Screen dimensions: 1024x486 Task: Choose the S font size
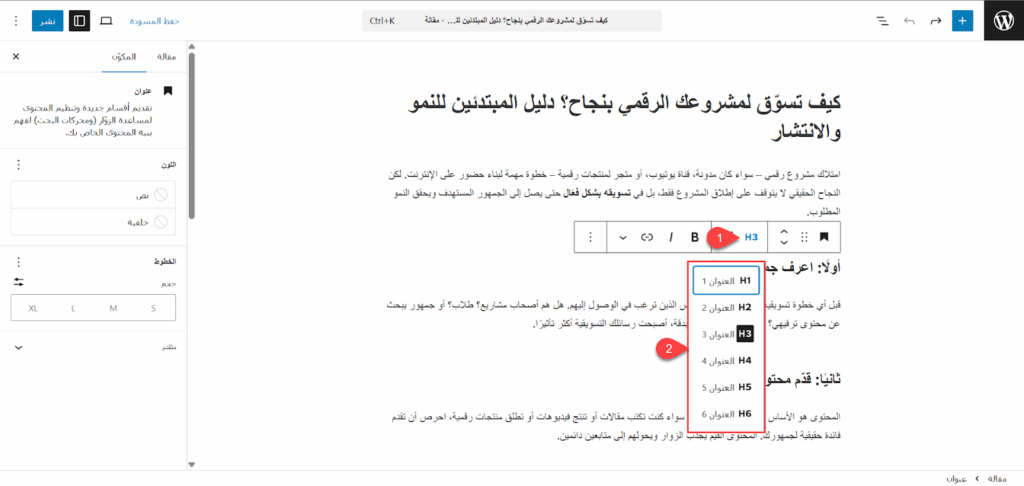pyautogui.click(x=153, y=308)
